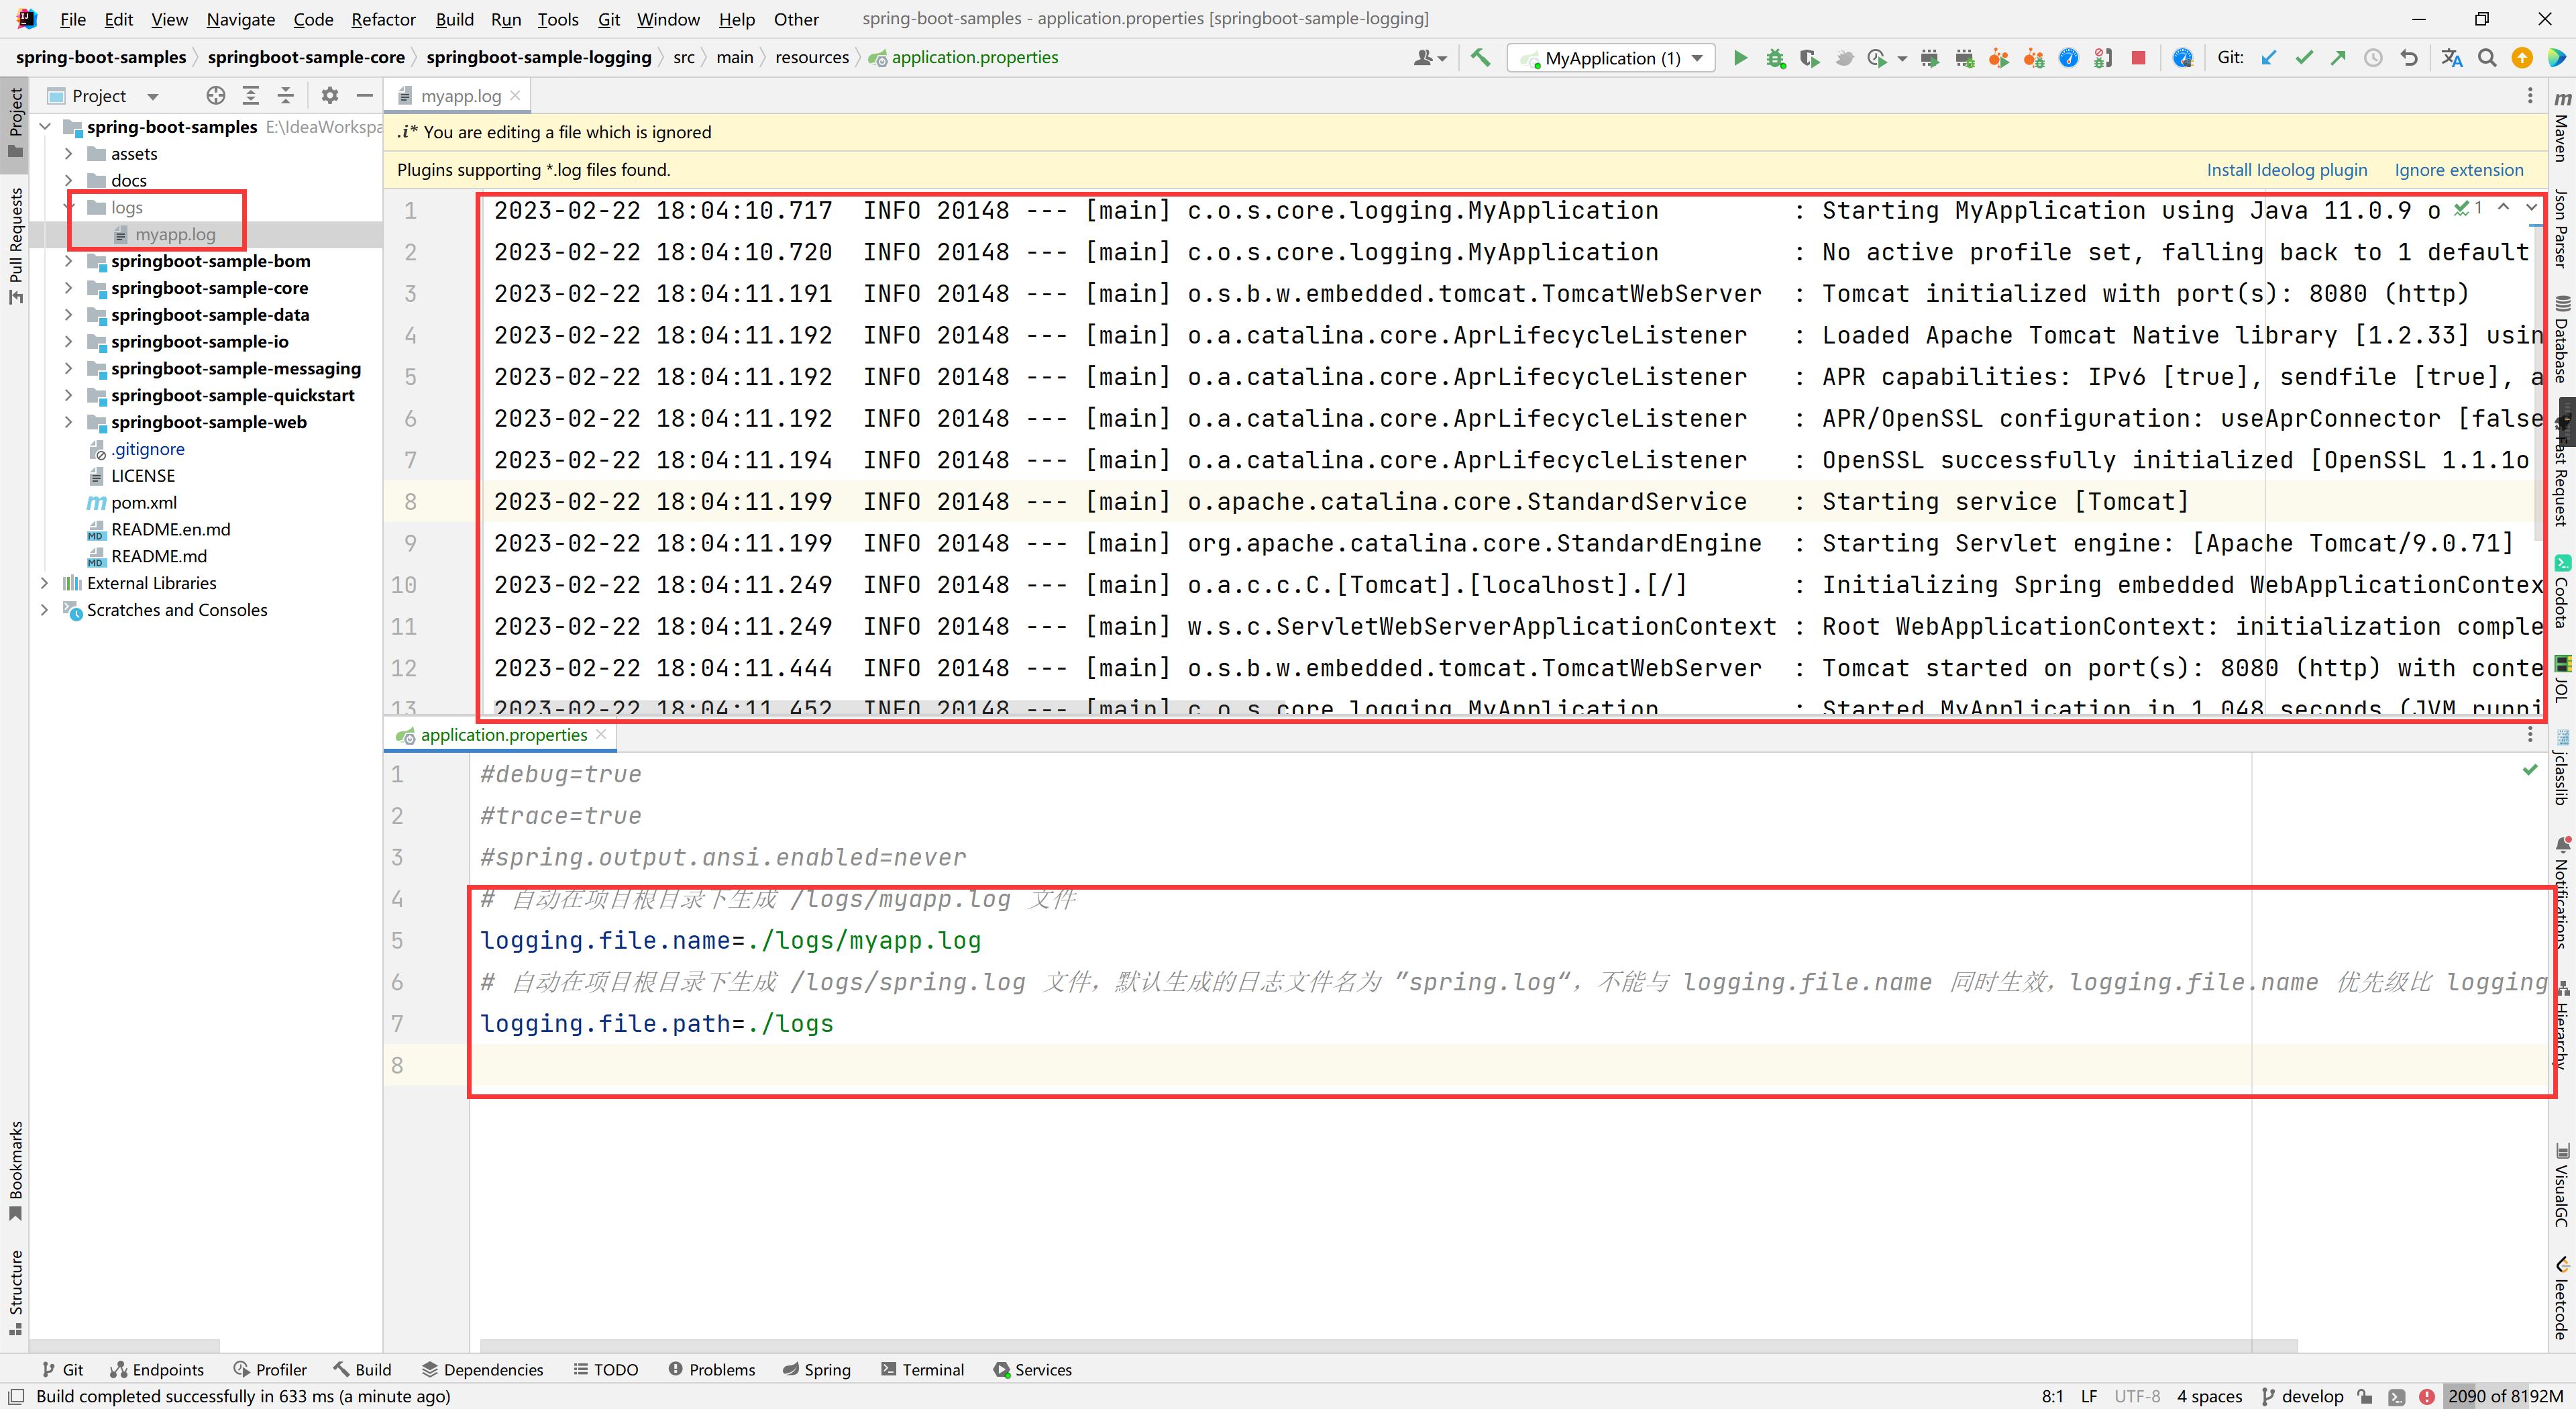Viewport: 2576px width, 1409px height.
Task: Open the Tools menu
Action: pyautogui.click(x=557, y=19)
